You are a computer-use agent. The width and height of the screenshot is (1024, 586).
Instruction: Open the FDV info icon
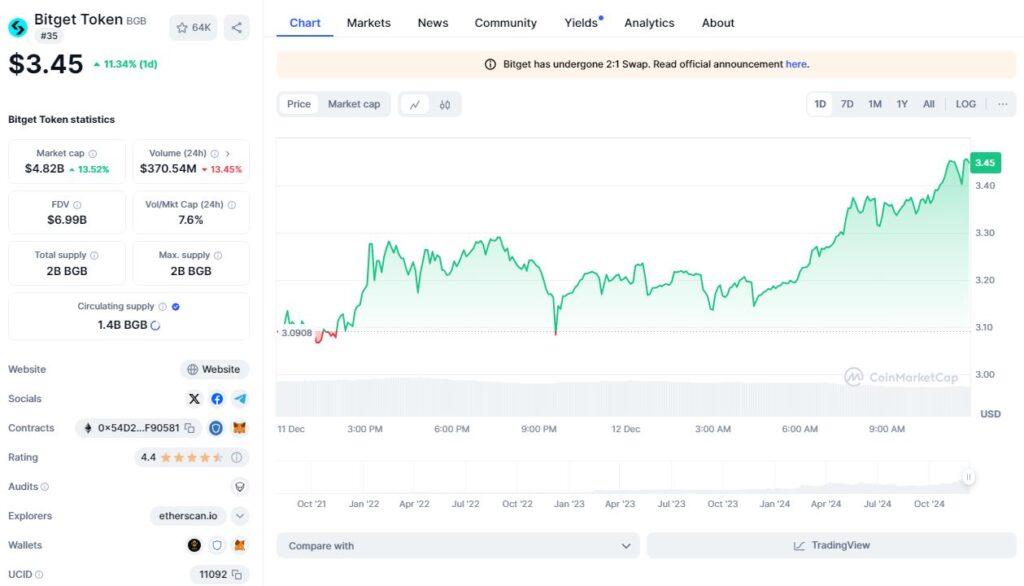point(77,205)
